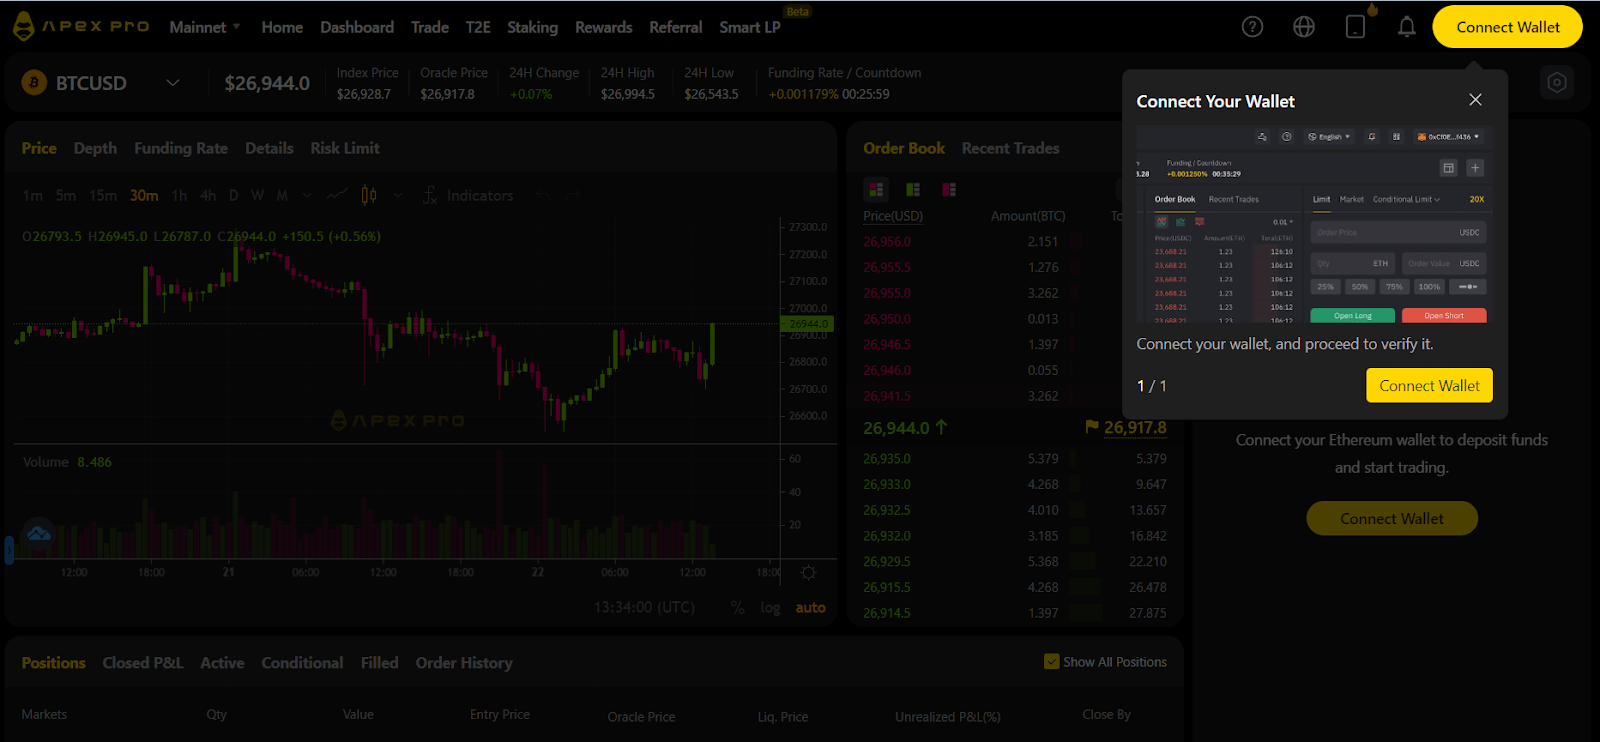Toggle log scale on chart

(x=770, y=607)
